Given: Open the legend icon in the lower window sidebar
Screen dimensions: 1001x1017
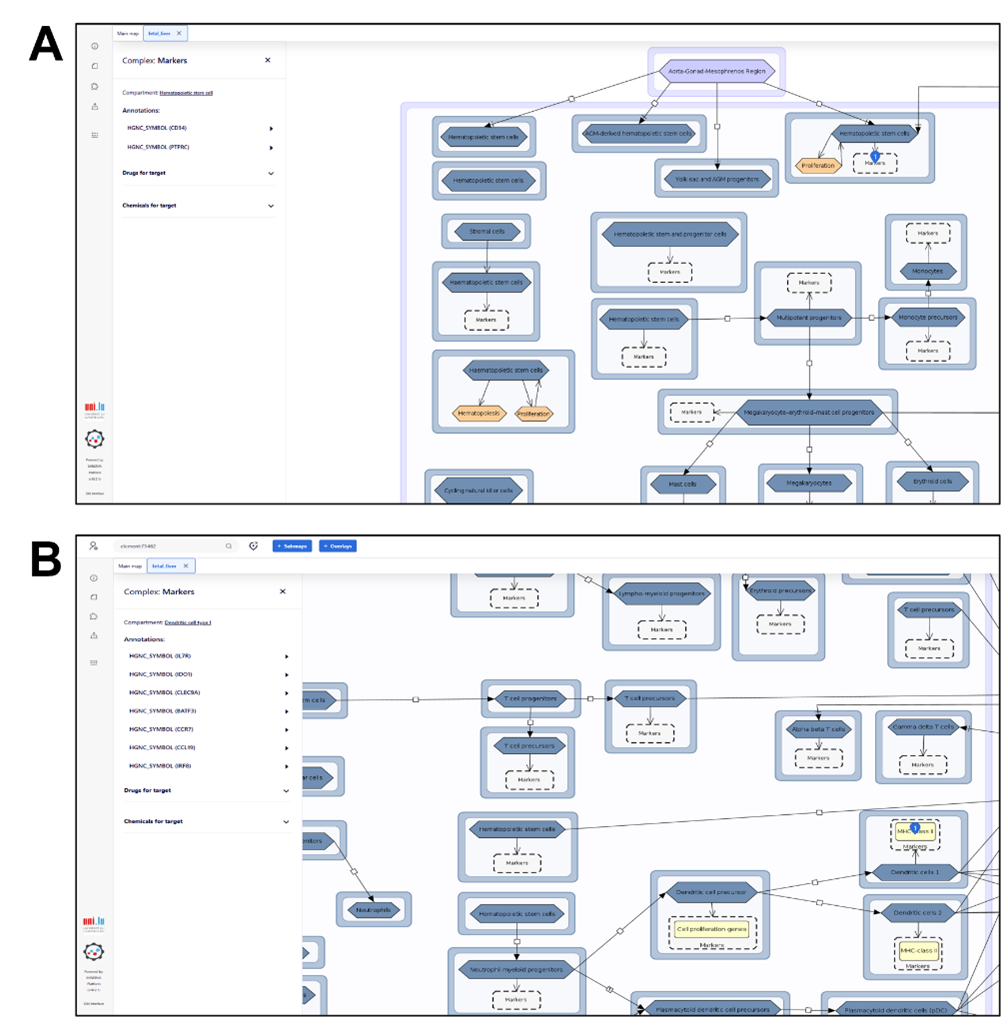Looking at the screenshot, I should tap(95, 662).
